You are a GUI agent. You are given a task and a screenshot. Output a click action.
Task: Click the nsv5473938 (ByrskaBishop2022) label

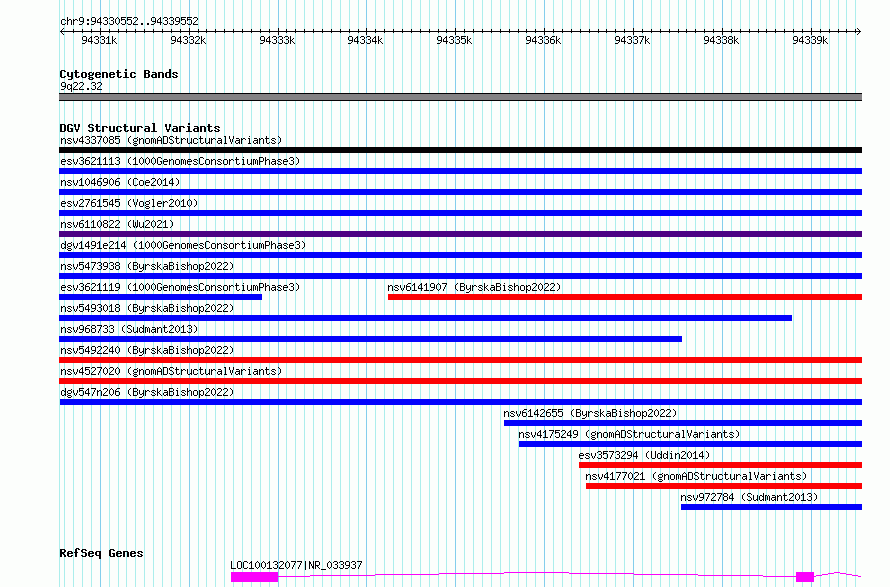(x=147, y=266)
